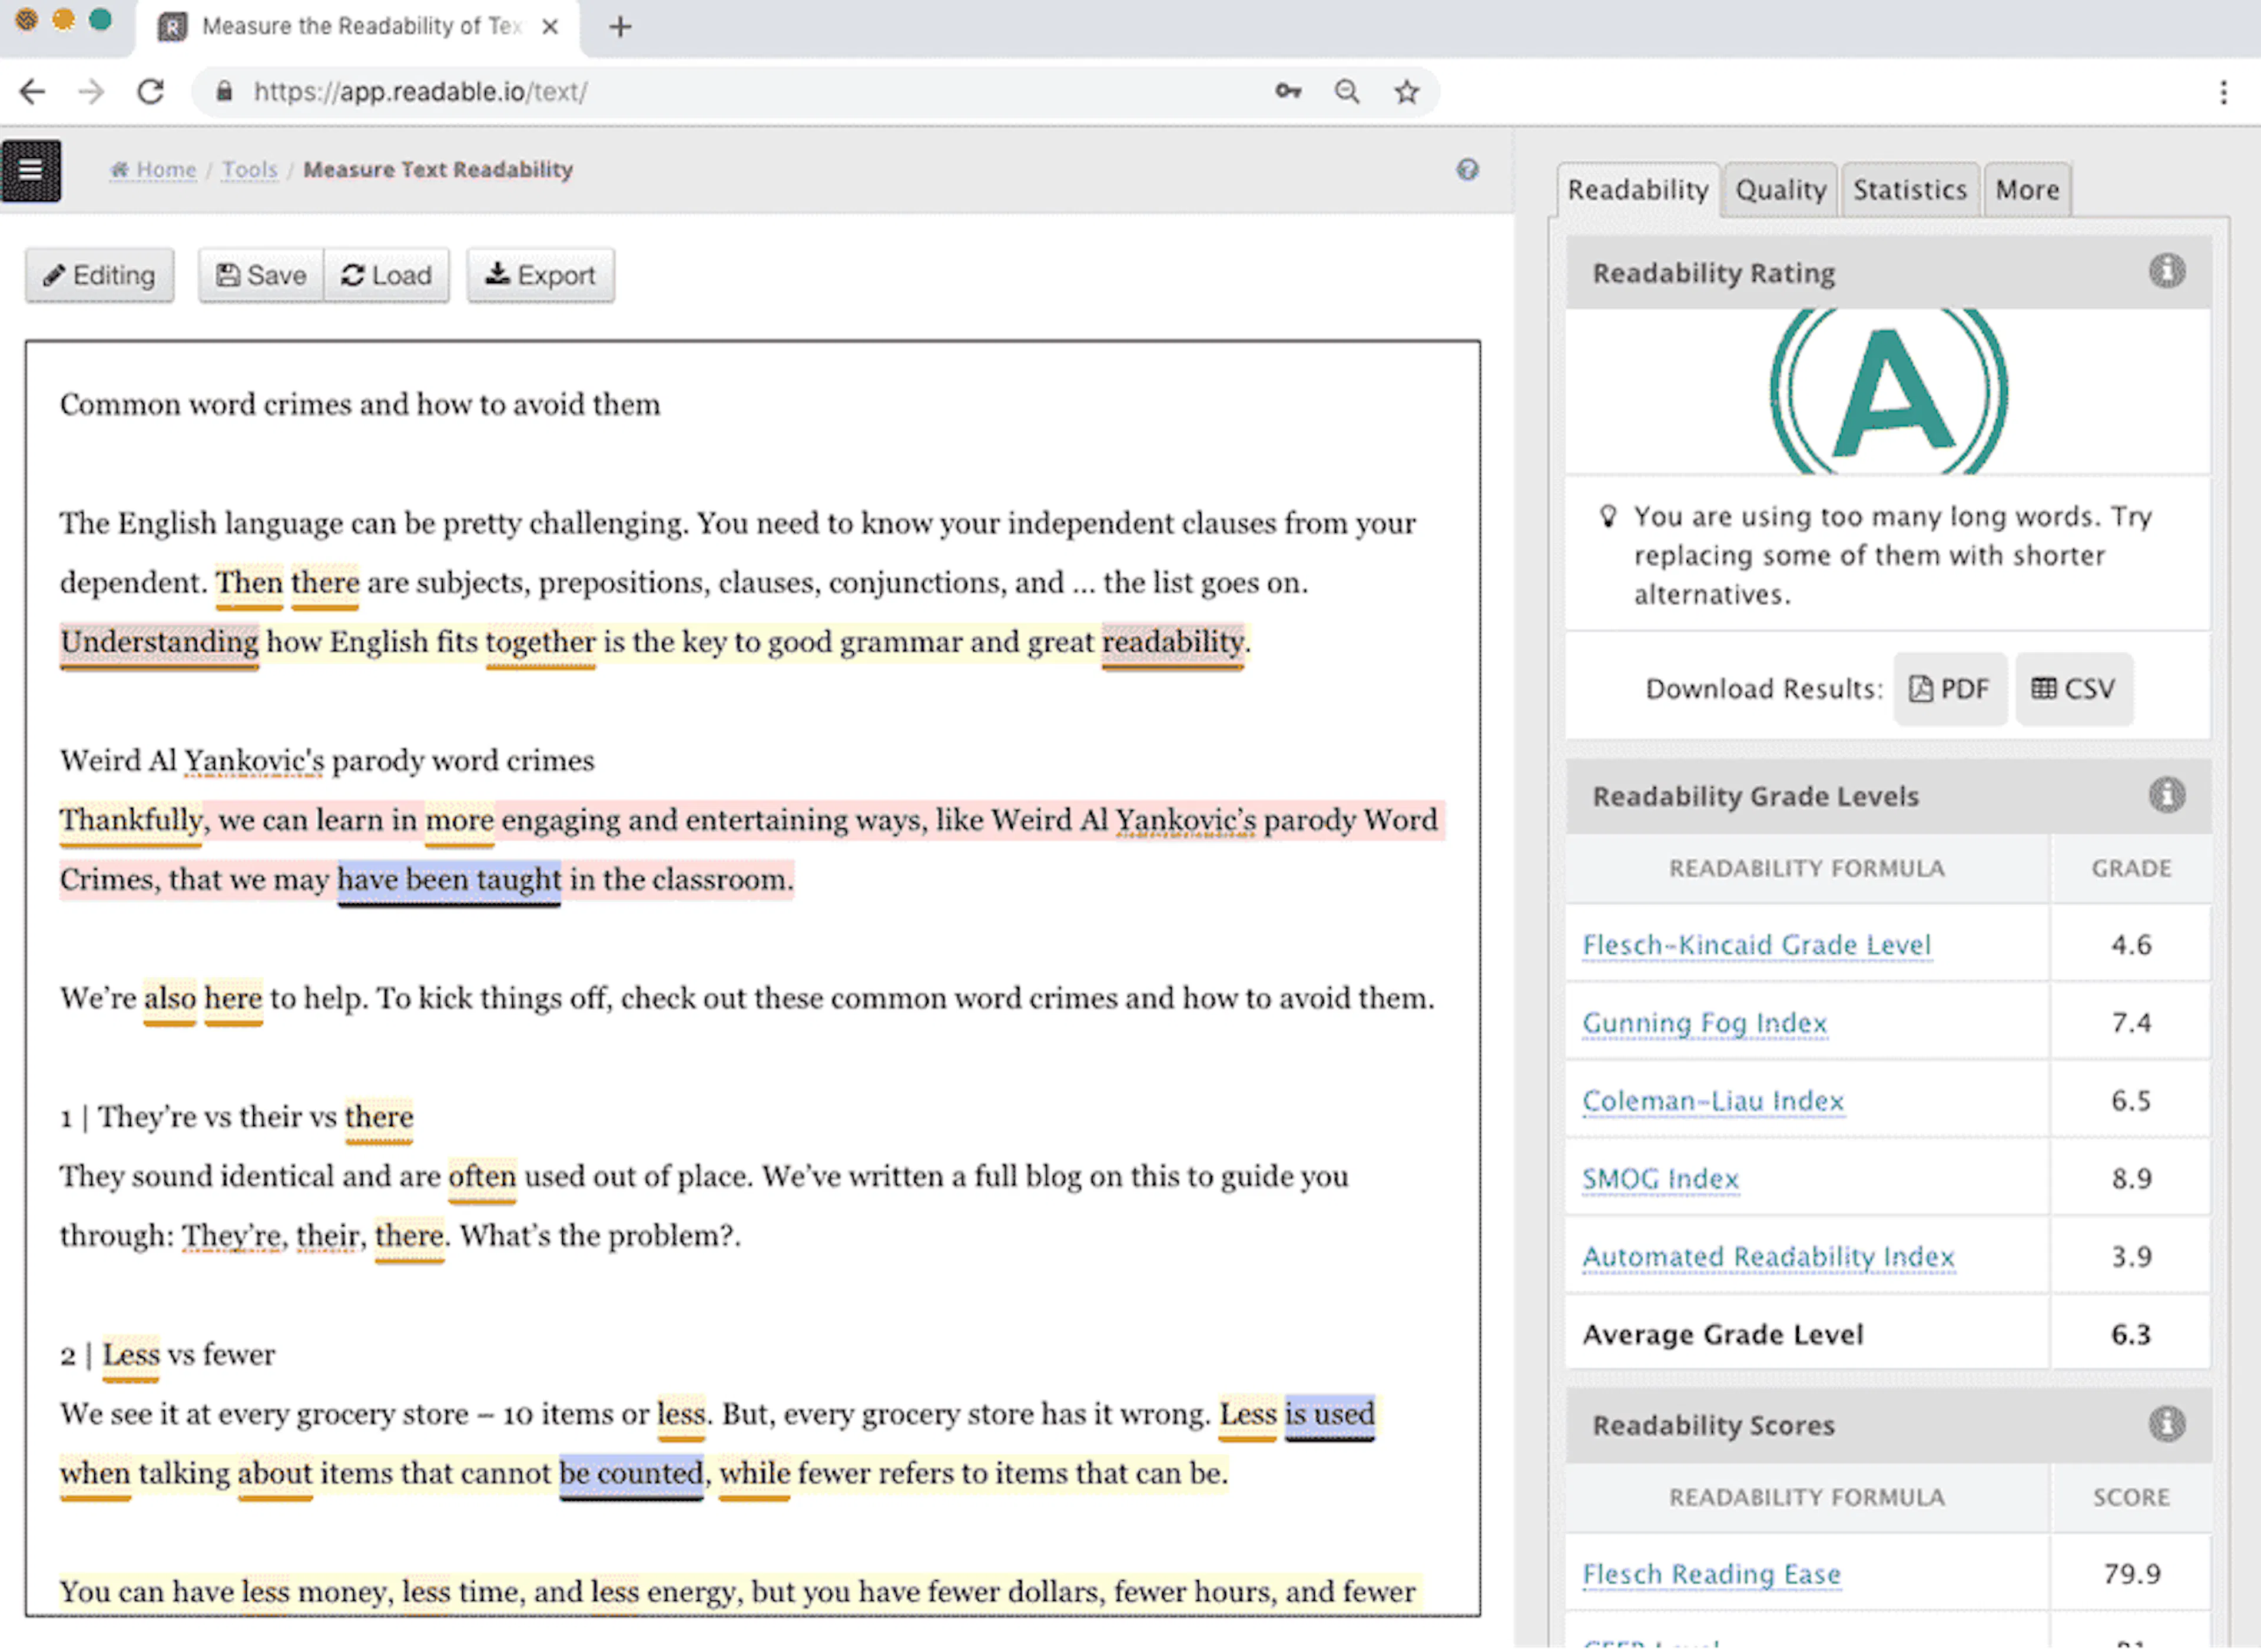Download results as CSV

pyautogui.click(x=2073, y=689)
